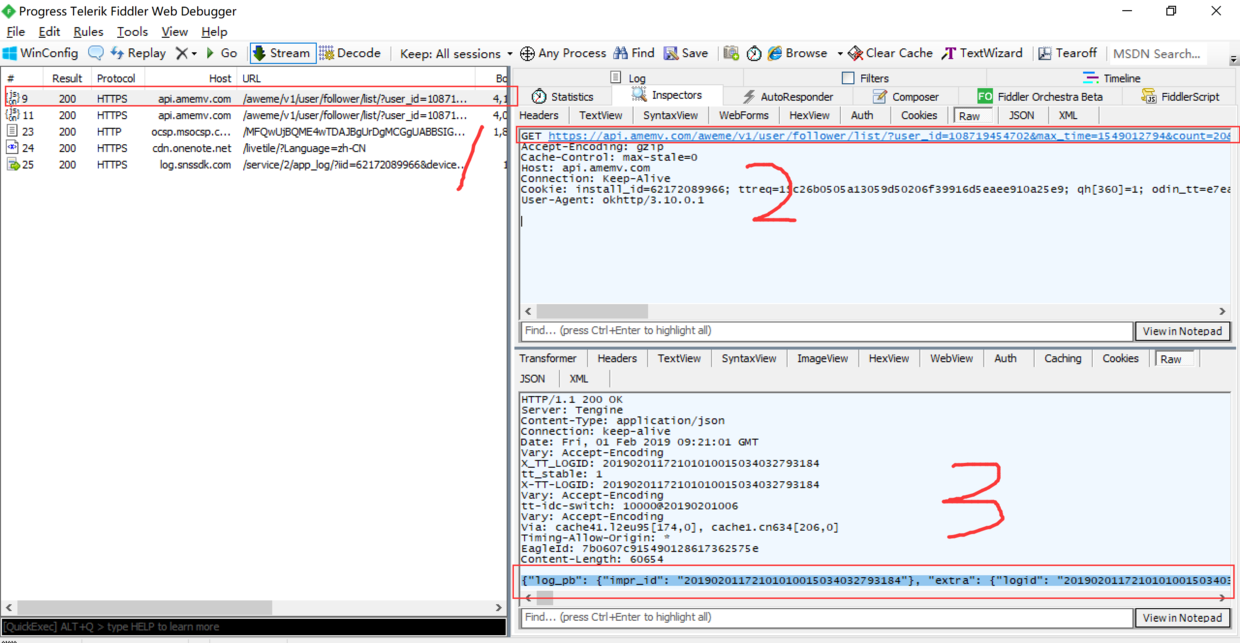Click the request Find text field
This screenshot has width=1240, height=643.
click(x=826, y=331)
